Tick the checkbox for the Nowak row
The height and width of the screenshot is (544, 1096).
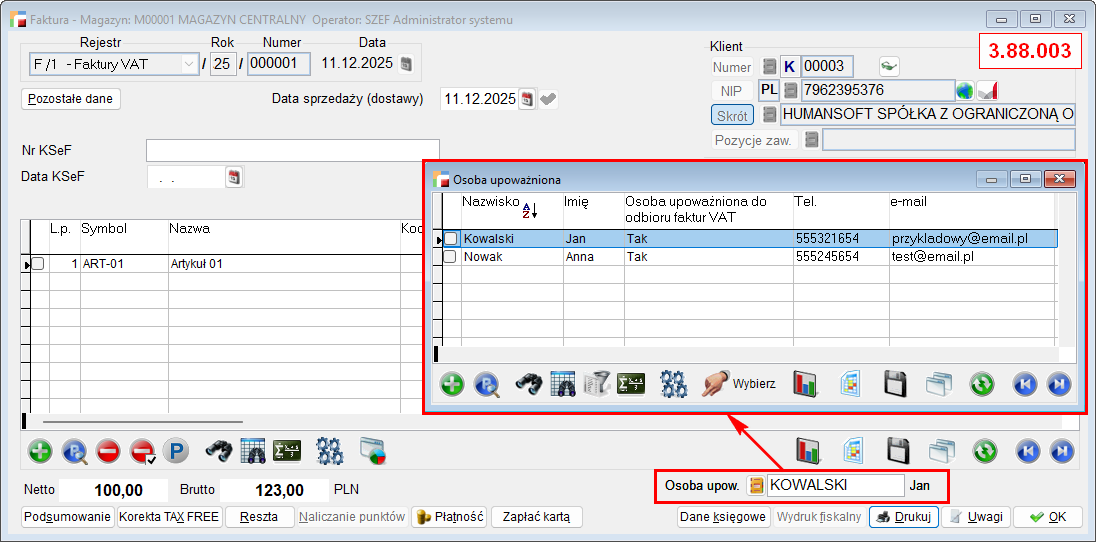click(451, 257)
